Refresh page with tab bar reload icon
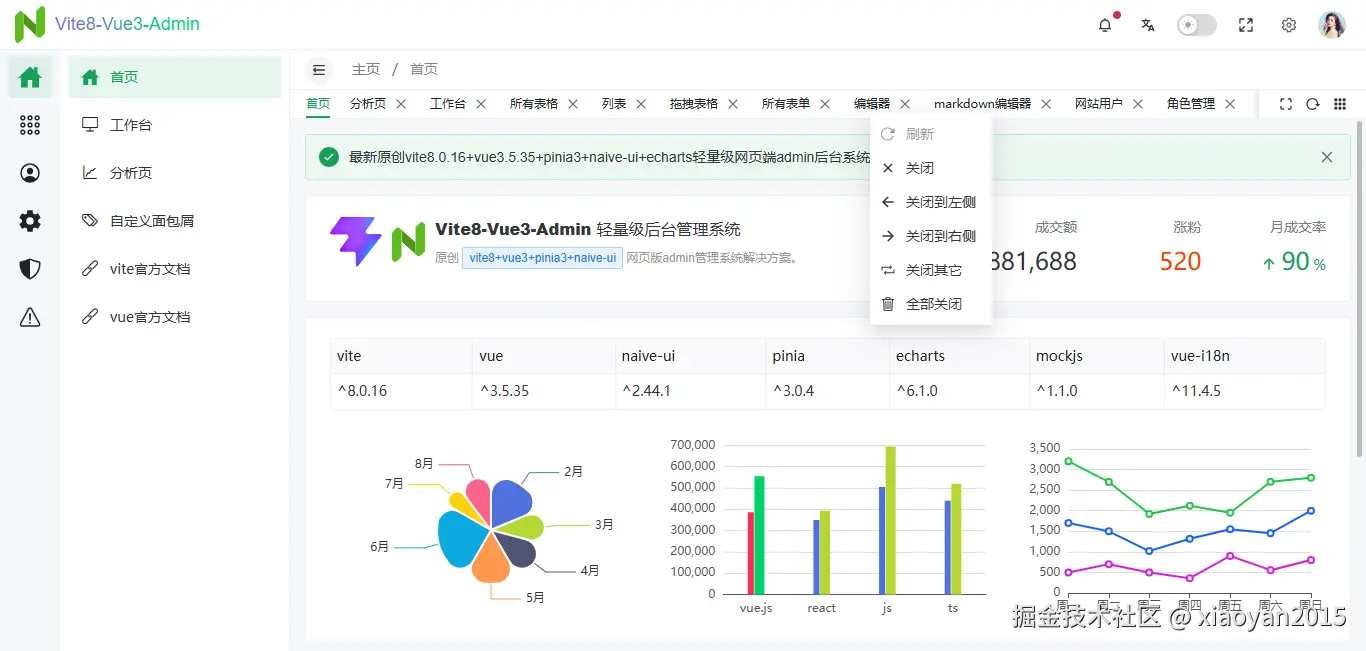Screen dimensions: 1366x651 1313,104
